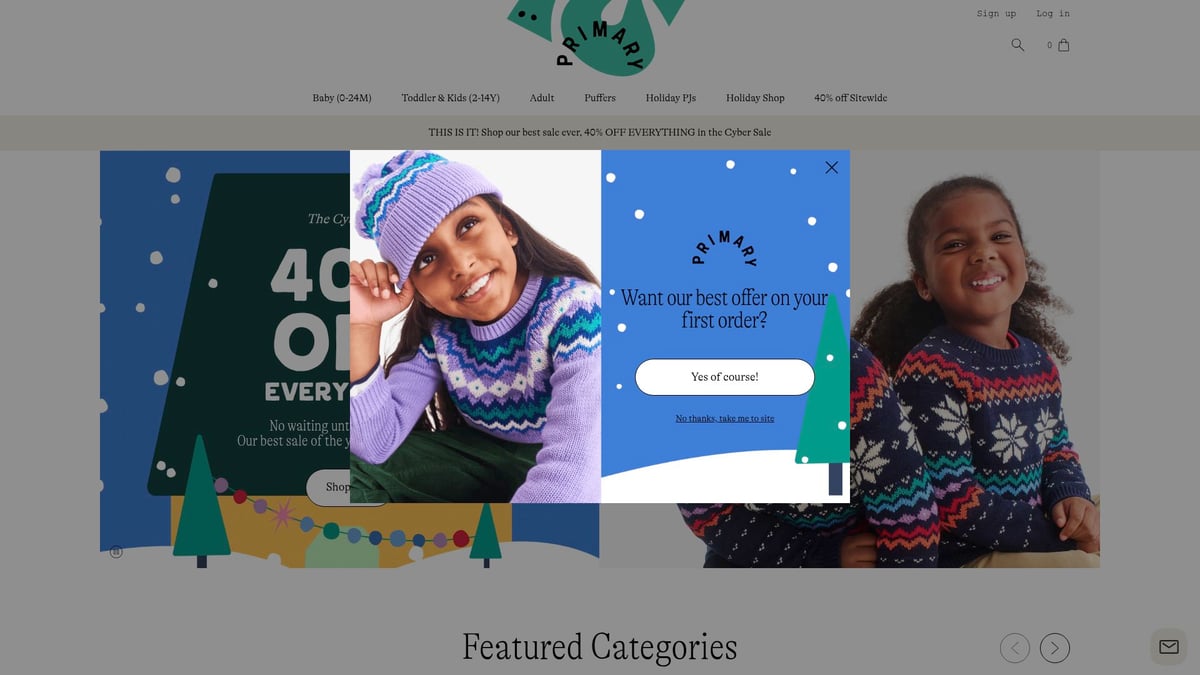1200x675 pixels.
Task: Select Puffers in navigation
Action: click(x=600, y=98)
